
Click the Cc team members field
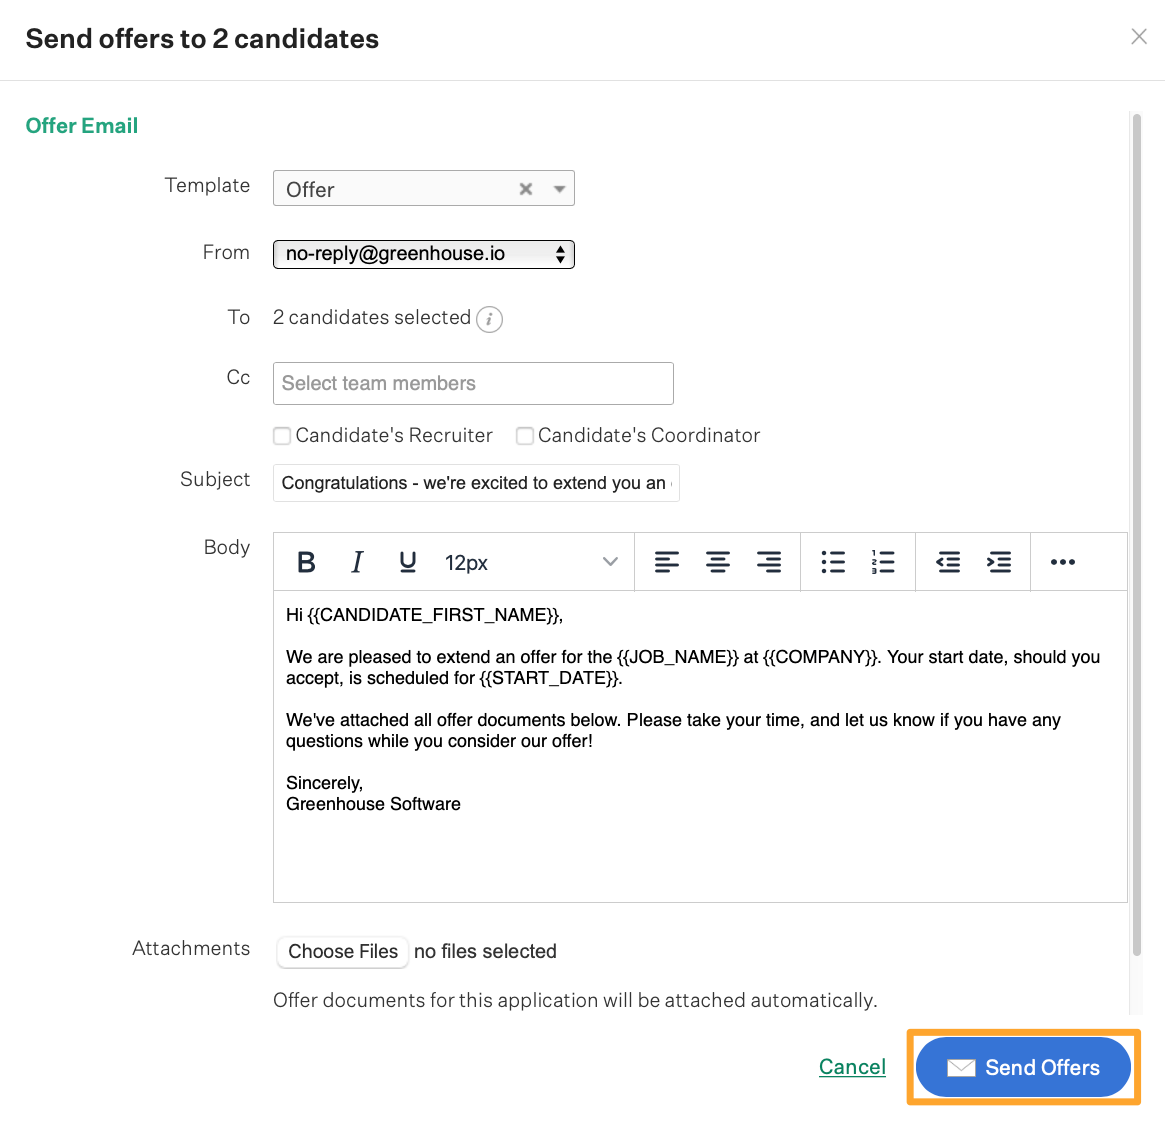[473, 383]
